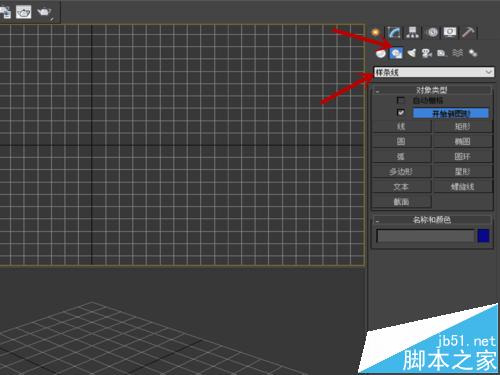Choose the 线 line shape button
The width and height of the screenshot is (500, 375).
(x=401, y=126)
